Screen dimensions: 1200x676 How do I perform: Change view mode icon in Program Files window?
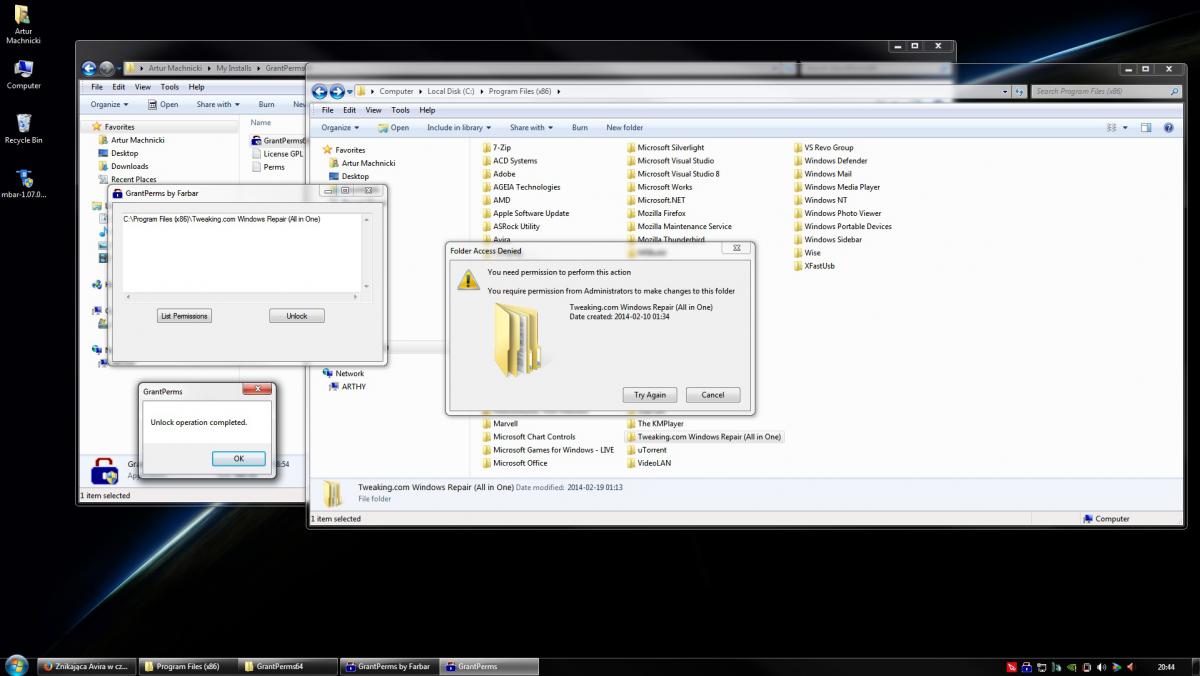(1111, 127)
